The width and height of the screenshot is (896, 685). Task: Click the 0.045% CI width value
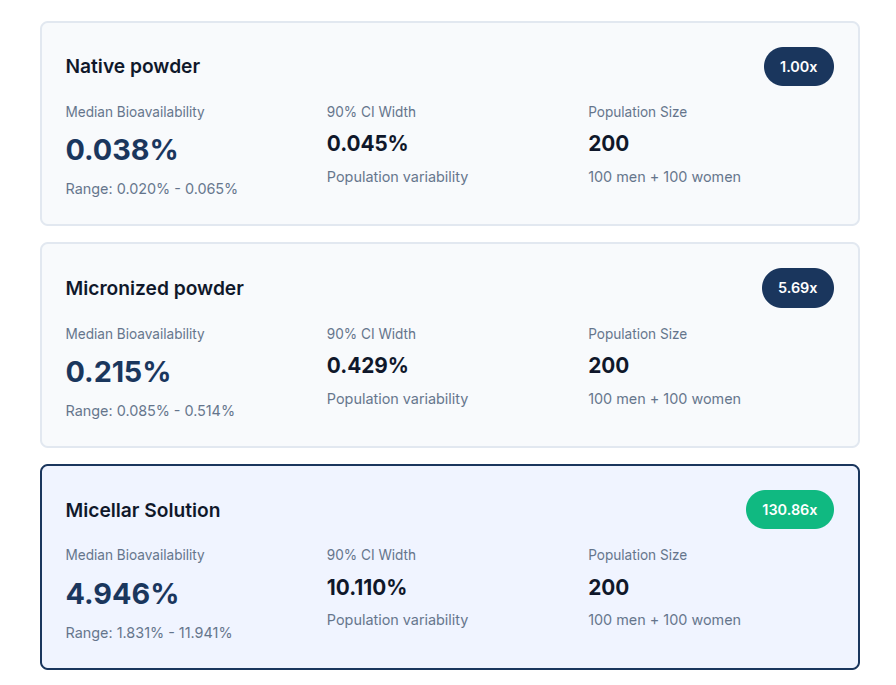point(367,144)
